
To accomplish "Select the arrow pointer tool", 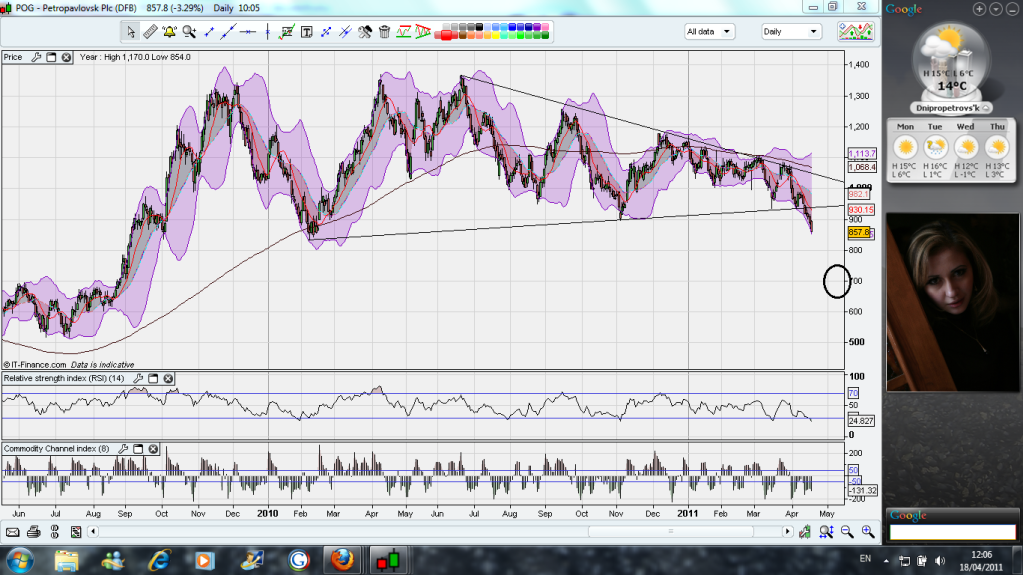I will click(130, 32).
